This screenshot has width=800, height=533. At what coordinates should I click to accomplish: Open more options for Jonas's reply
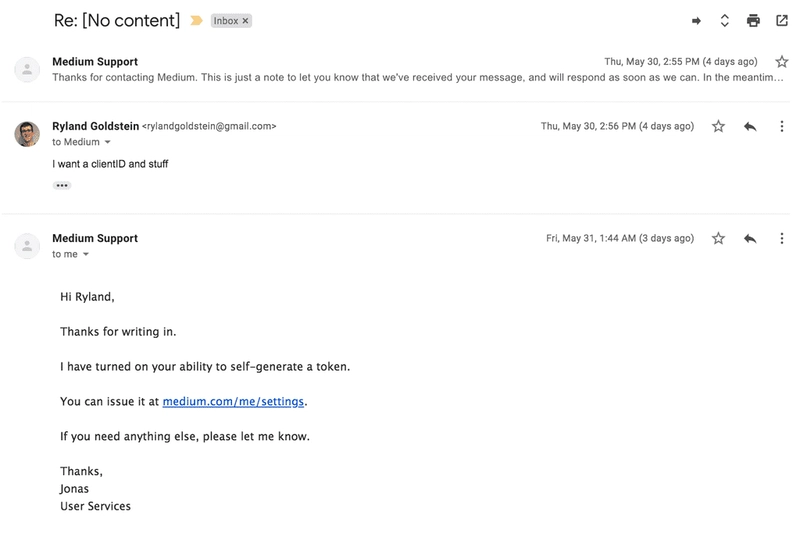782,239
